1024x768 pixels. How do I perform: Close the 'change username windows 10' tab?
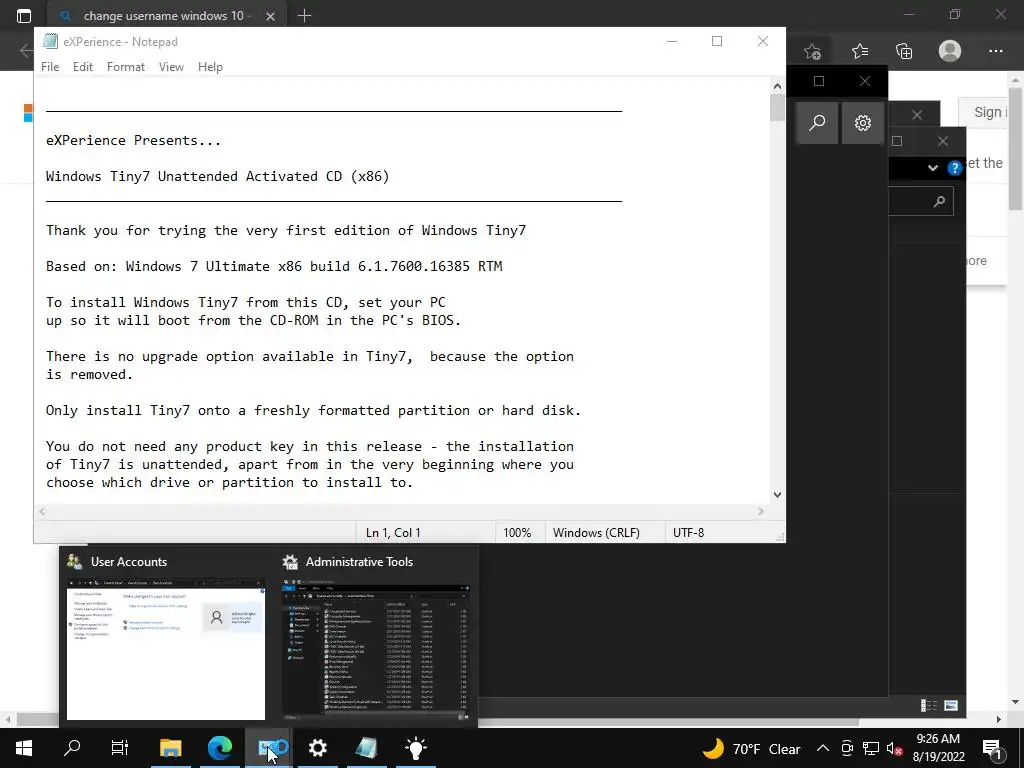point(270,16)
